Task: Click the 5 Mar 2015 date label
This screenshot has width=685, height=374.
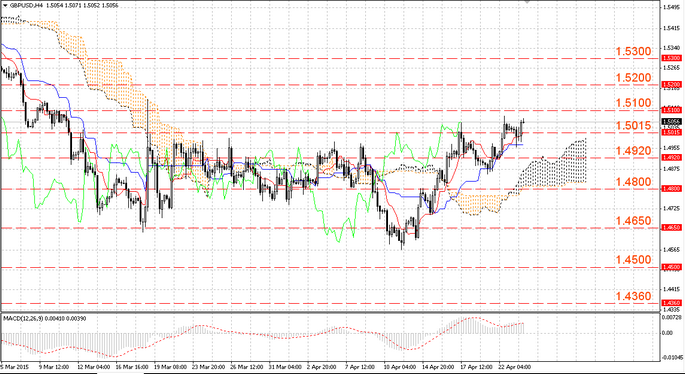Action: pos(14,367)
